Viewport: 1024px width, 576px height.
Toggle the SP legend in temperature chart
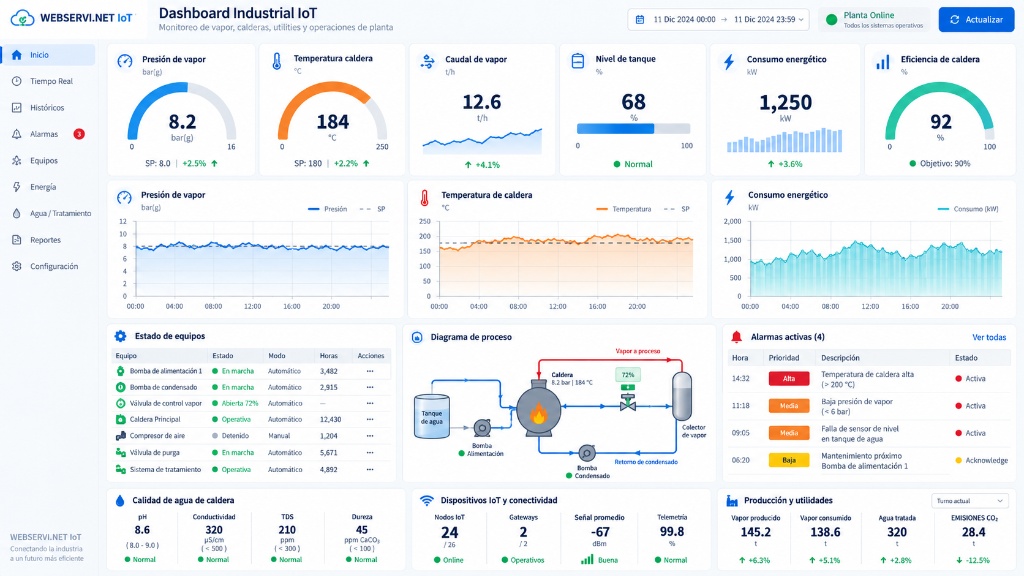coord(677,209)
